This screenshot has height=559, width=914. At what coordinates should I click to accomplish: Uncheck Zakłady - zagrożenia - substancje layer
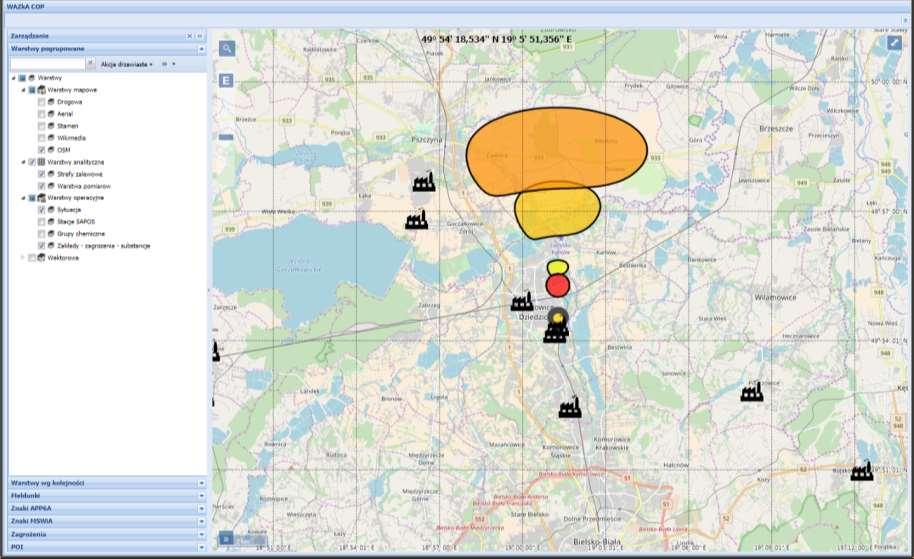[x=41, y=246]
